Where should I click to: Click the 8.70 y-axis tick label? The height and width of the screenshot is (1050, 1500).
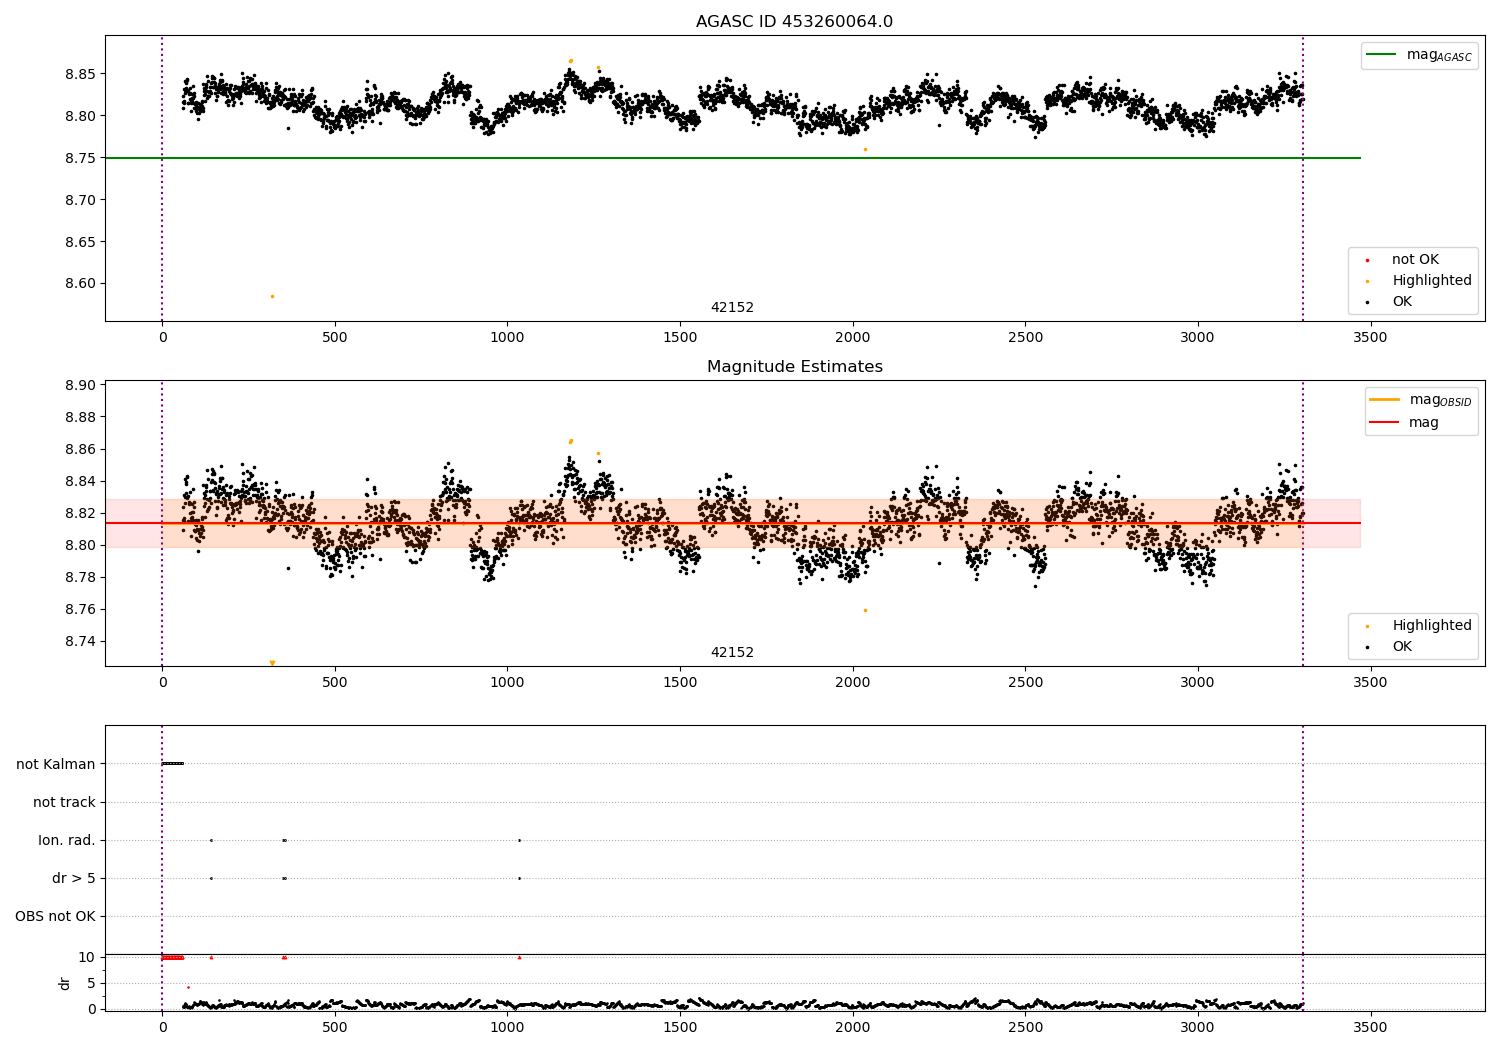80,200
